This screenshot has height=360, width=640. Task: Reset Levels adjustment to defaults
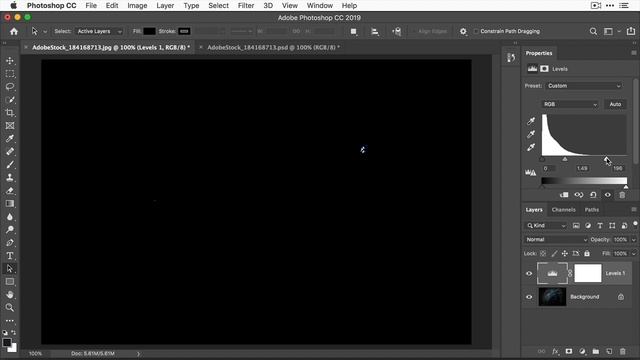click(x=593, y=195)
